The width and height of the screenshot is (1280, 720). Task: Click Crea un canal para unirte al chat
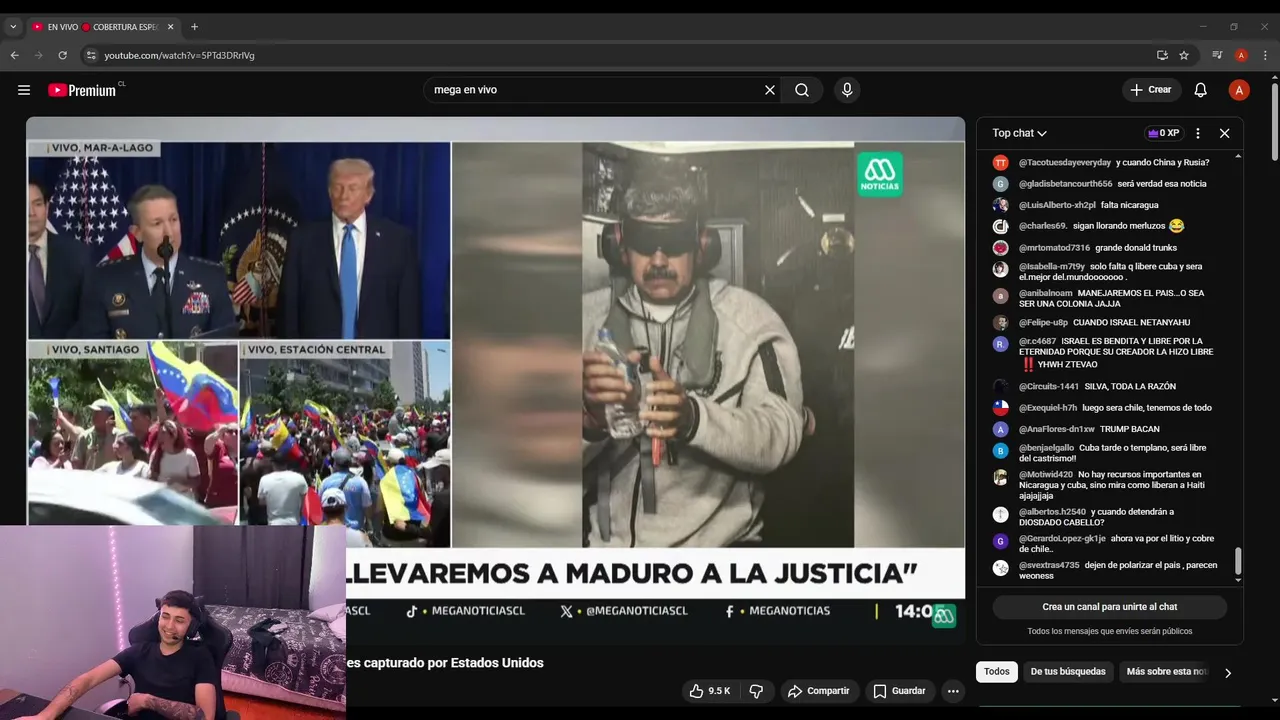(x=1109, y=607)
